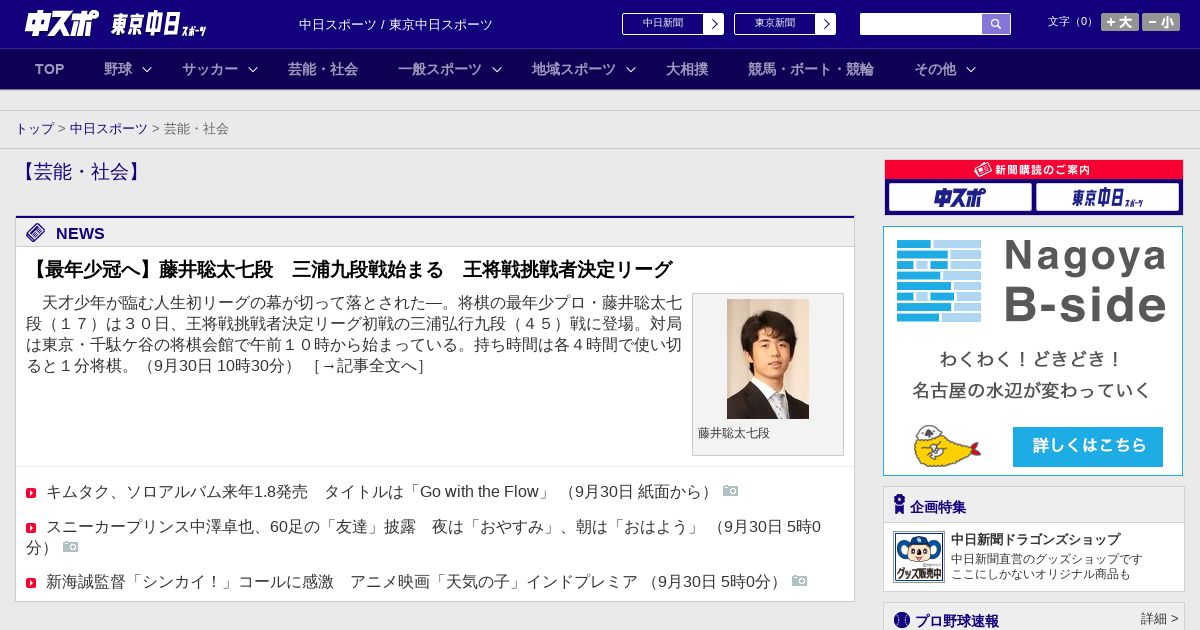The image size is (1200, 630).
Task: Click the 藤井聡太七段 photo thumbnail
Action: 768,359
